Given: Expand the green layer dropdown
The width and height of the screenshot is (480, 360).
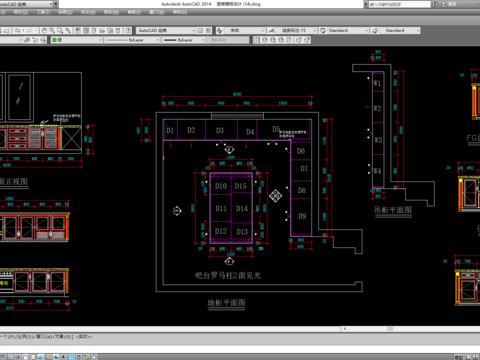Looking at the screenshot, I should click(77, 40).
